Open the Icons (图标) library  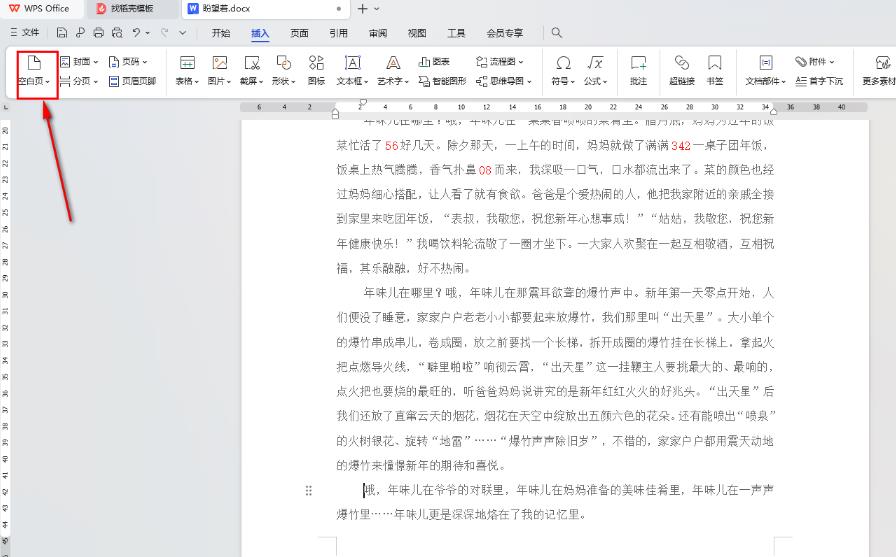[316, 70]
